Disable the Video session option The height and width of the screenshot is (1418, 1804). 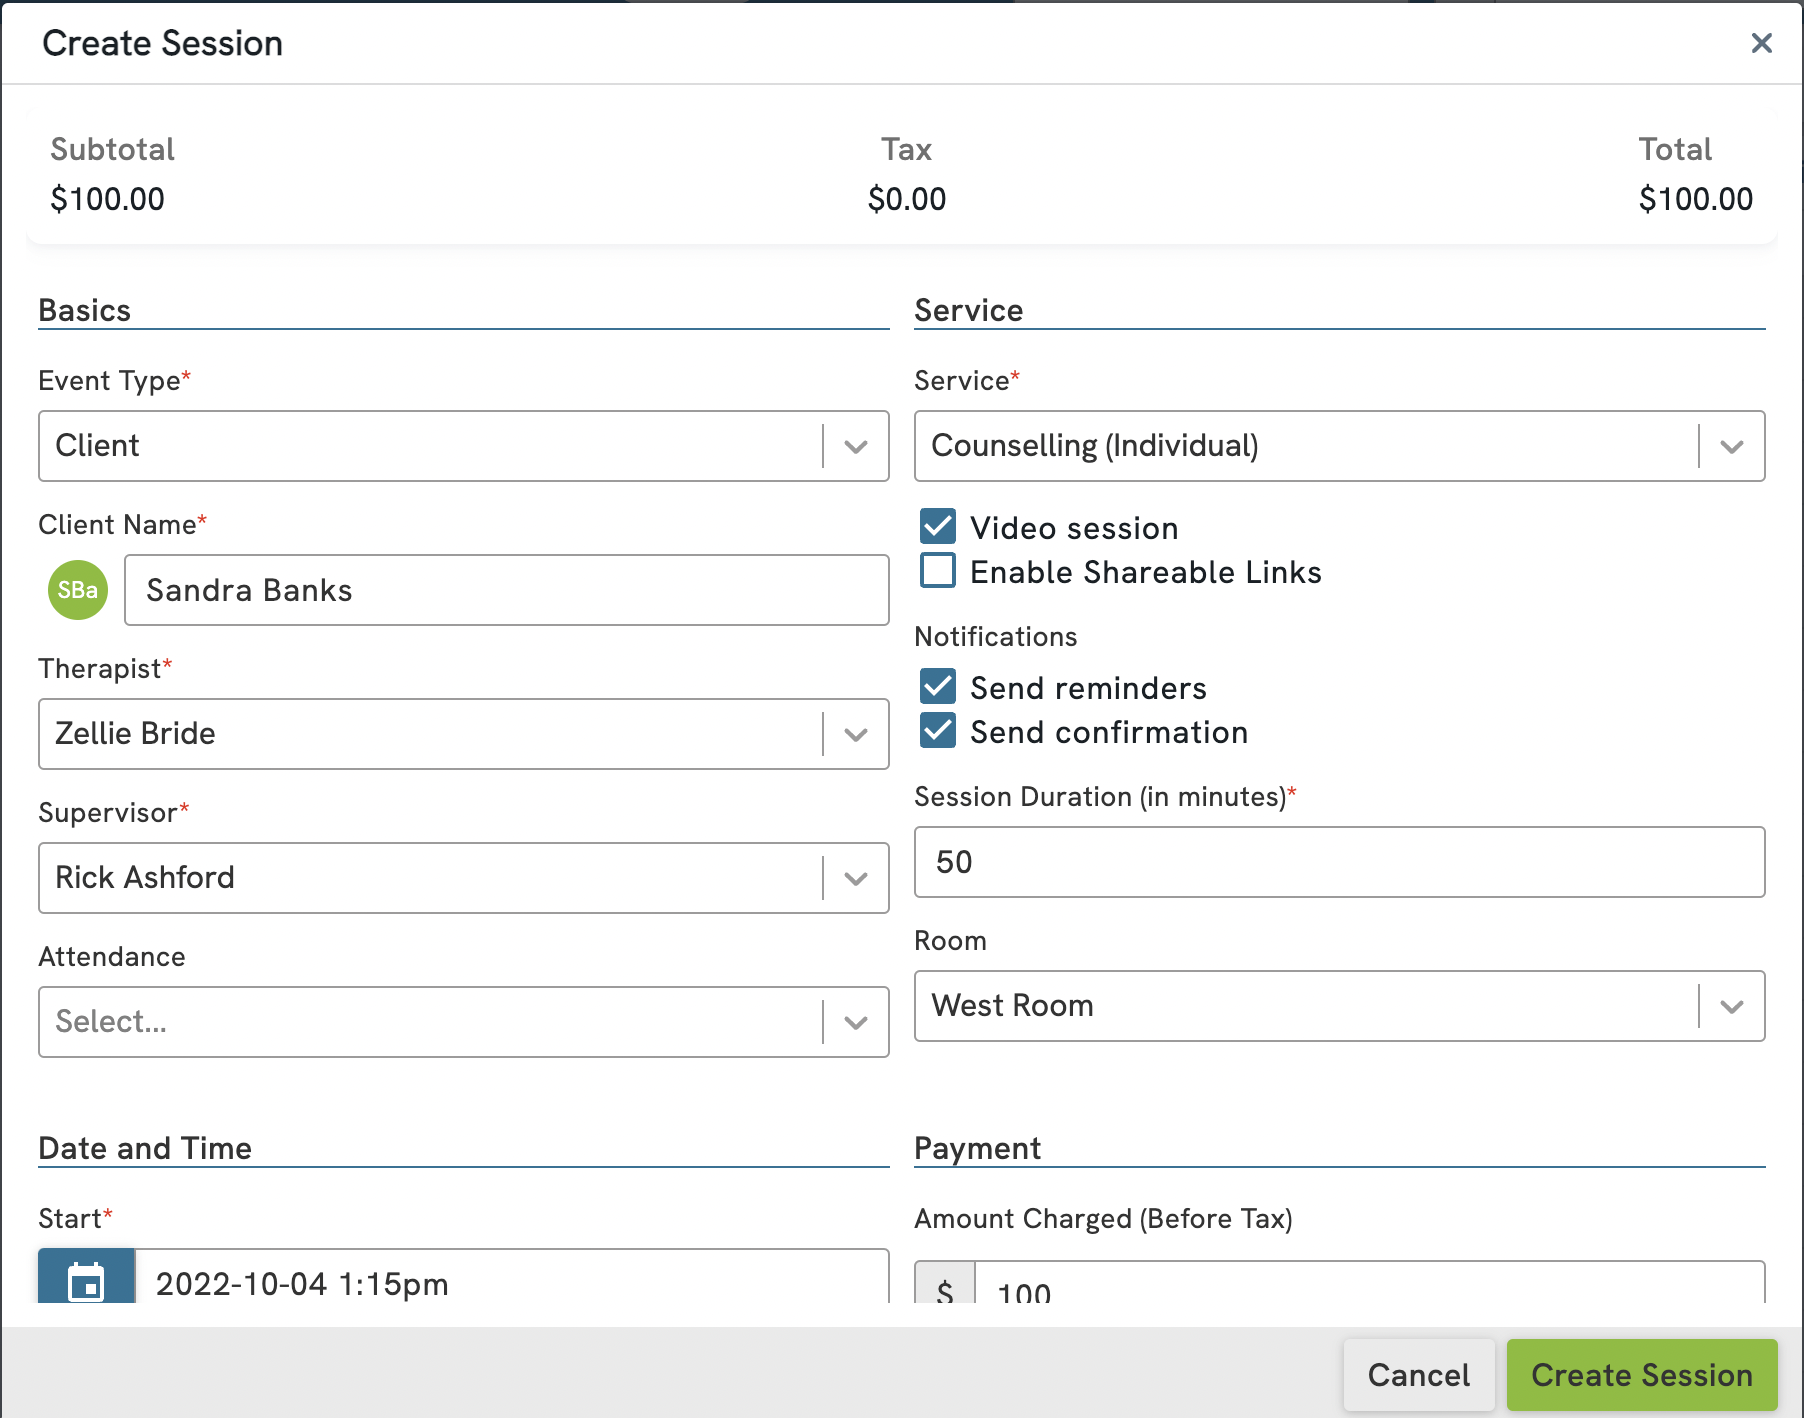pos(938,527)
